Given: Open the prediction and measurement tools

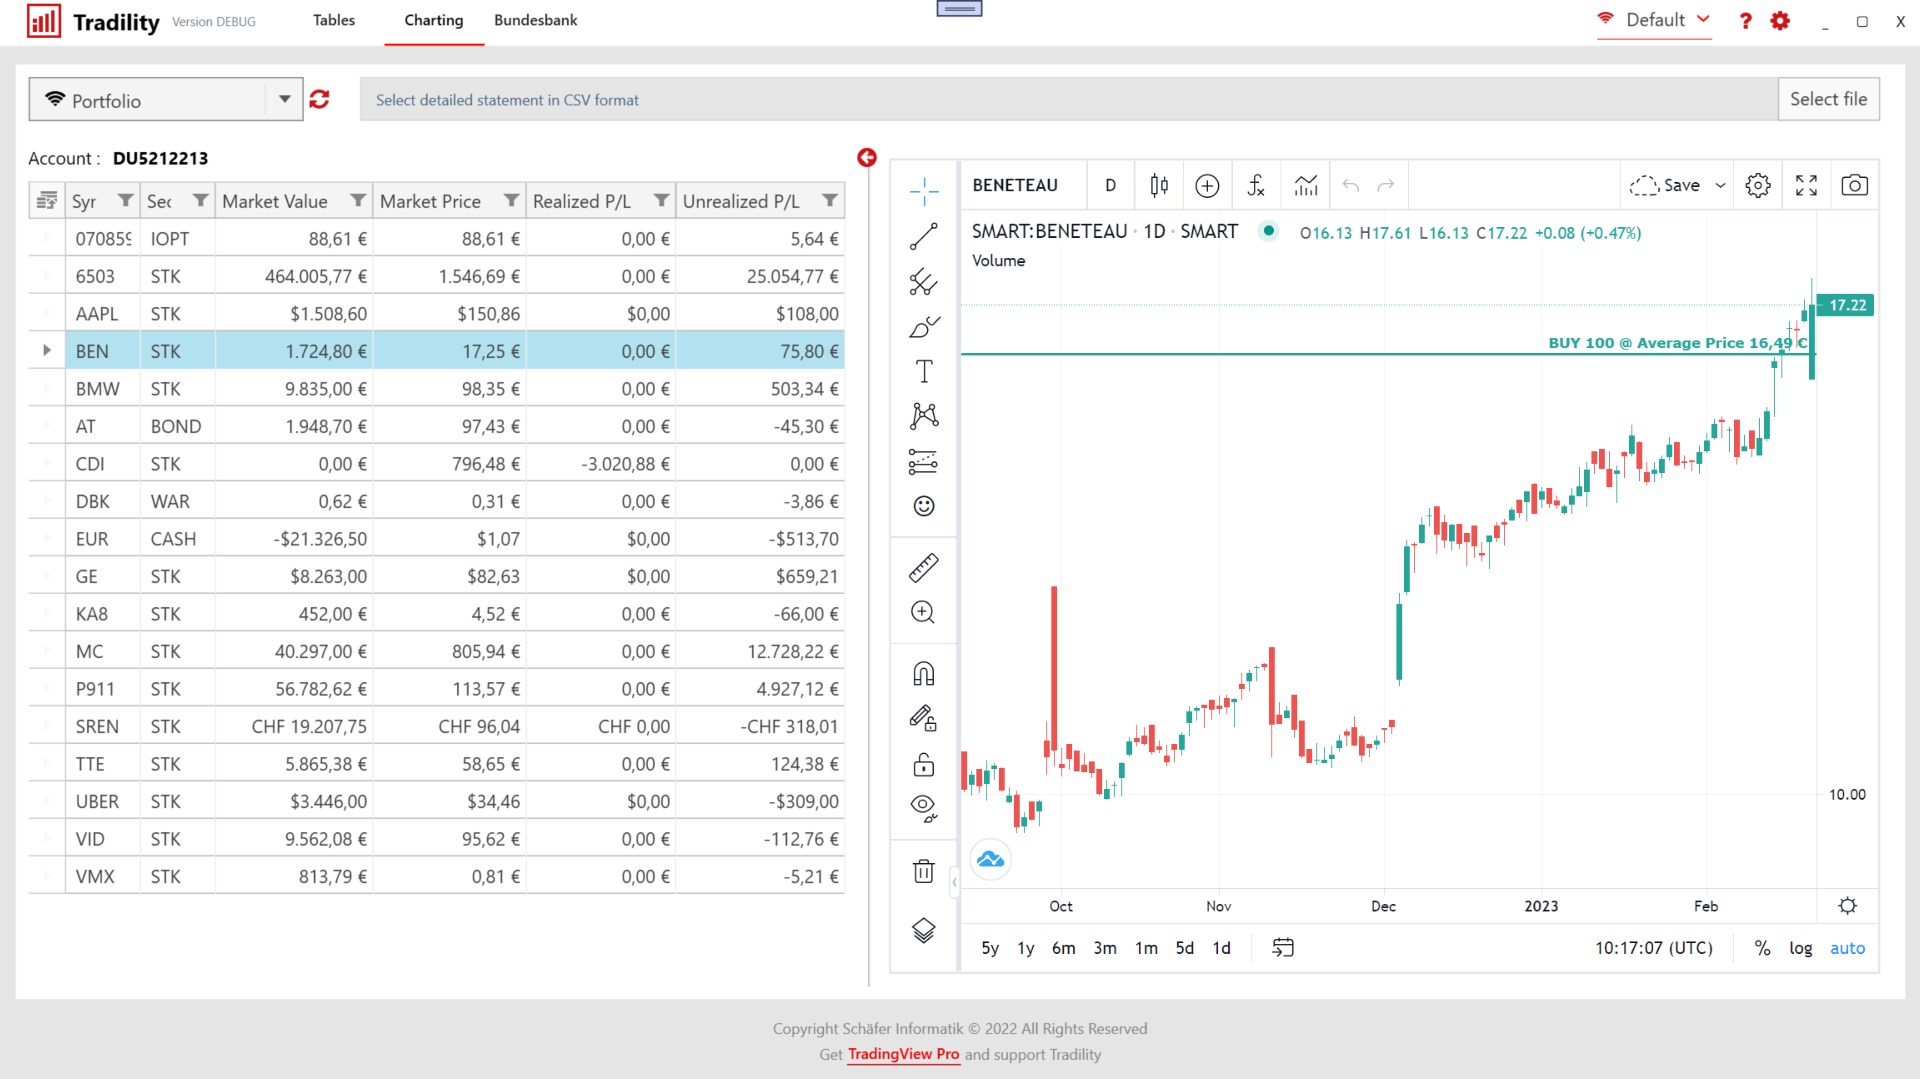Looking at the screenshot, I should [924, 461].
